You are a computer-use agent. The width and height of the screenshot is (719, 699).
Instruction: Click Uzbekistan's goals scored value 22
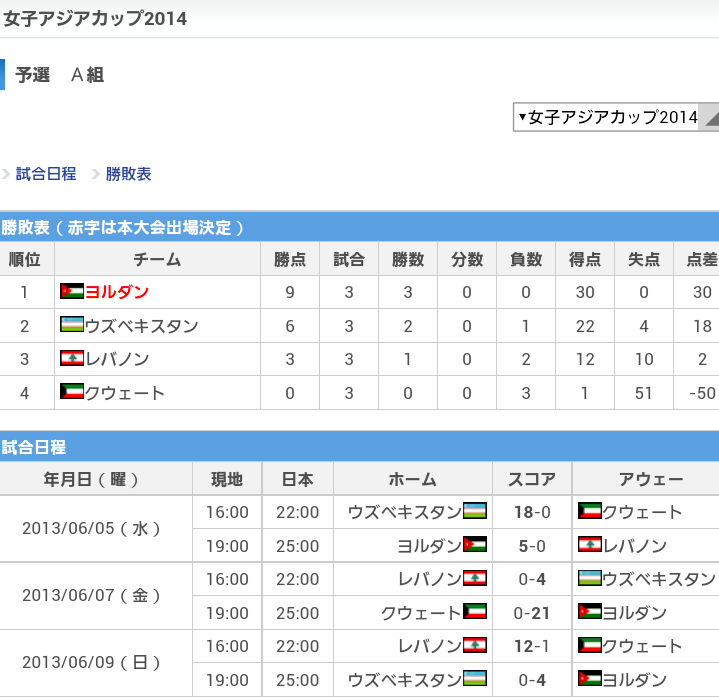tap(585, 326)
